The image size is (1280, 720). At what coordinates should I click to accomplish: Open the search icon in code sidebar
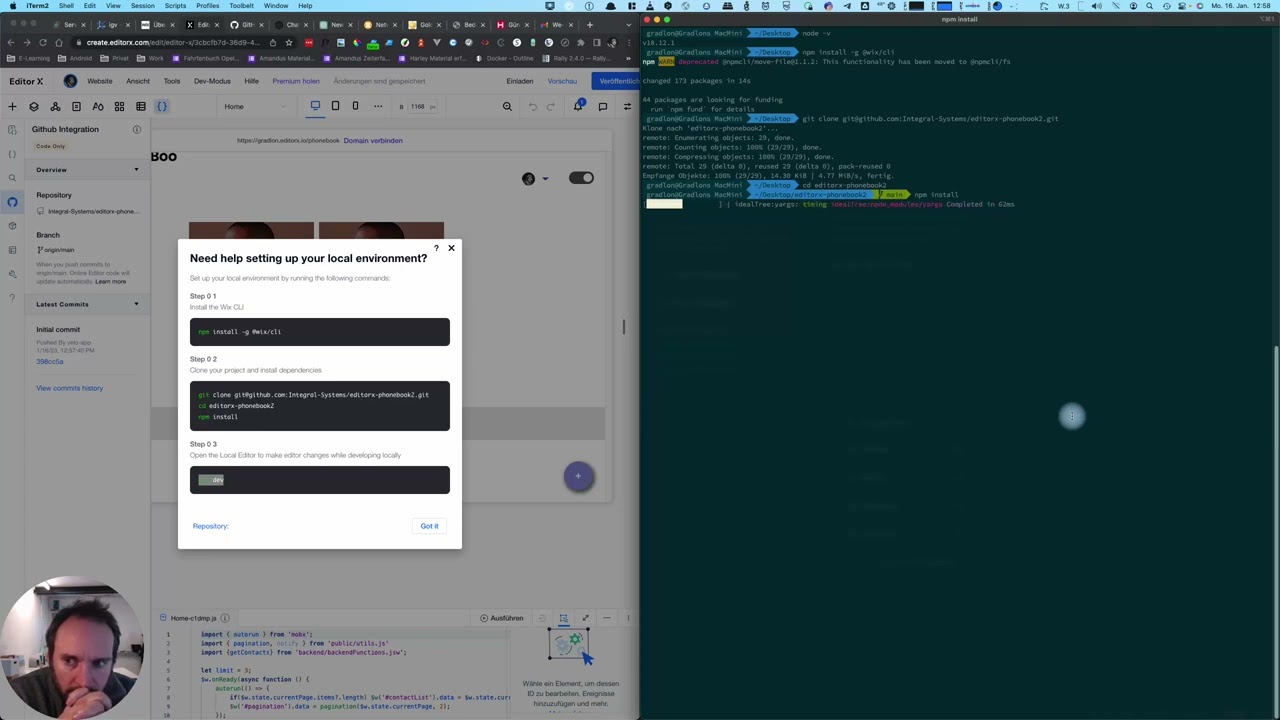[12, 178]
